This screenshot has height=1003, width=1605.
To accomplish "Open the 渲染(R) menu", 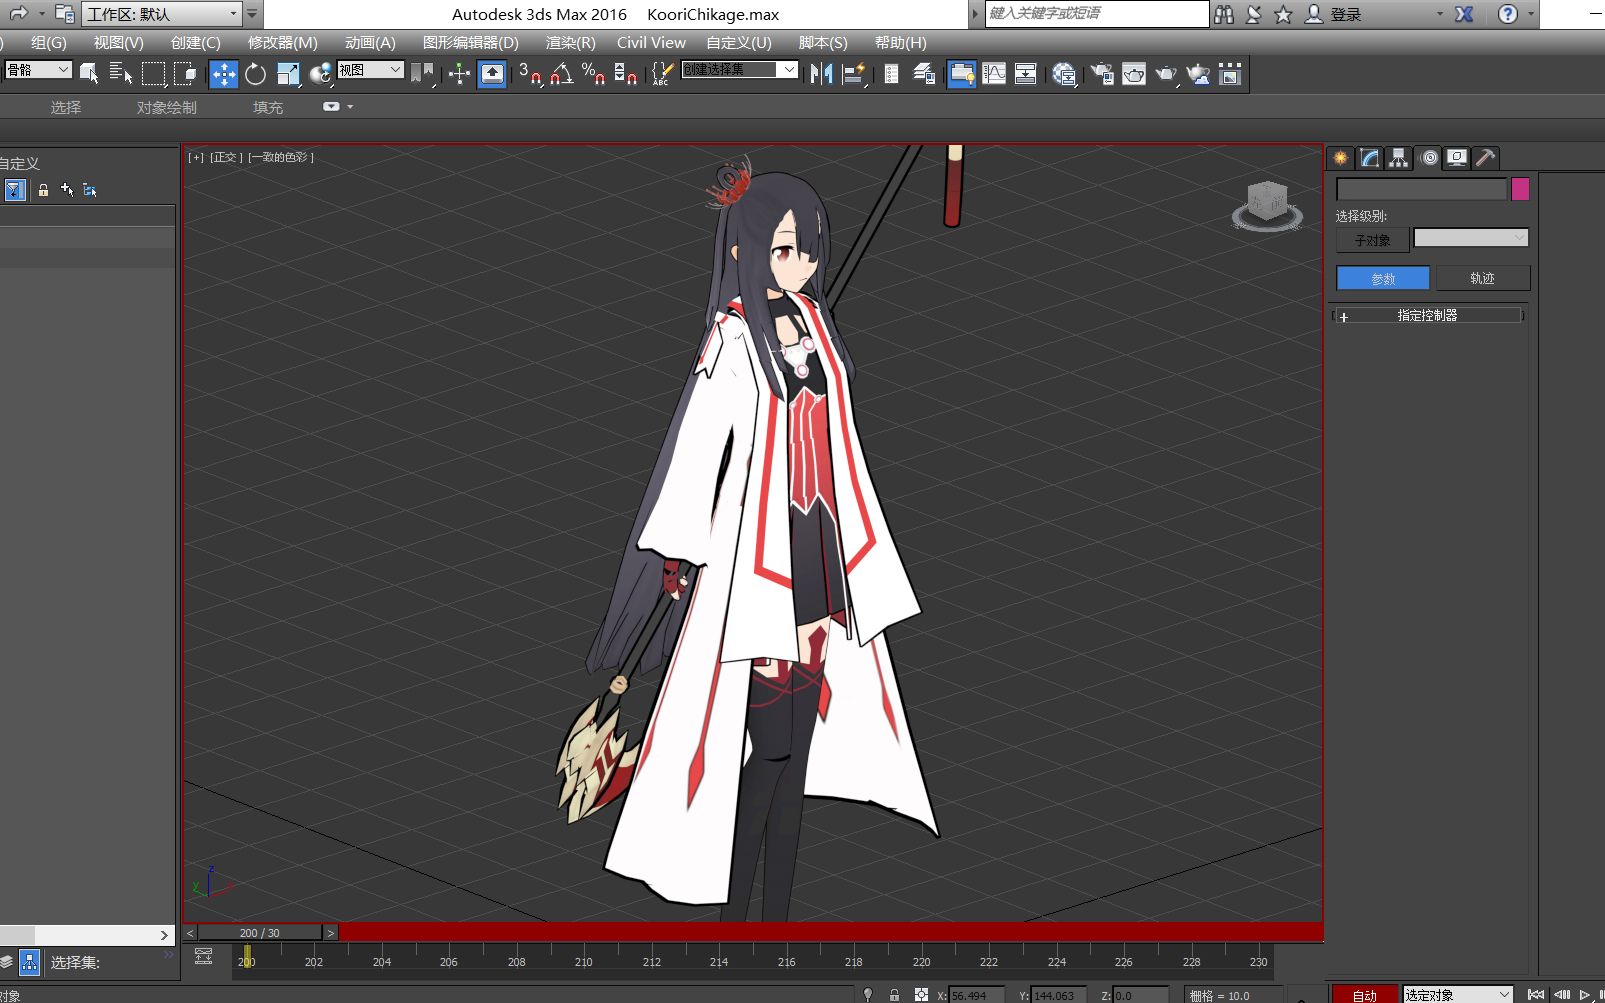I will 570,43.
